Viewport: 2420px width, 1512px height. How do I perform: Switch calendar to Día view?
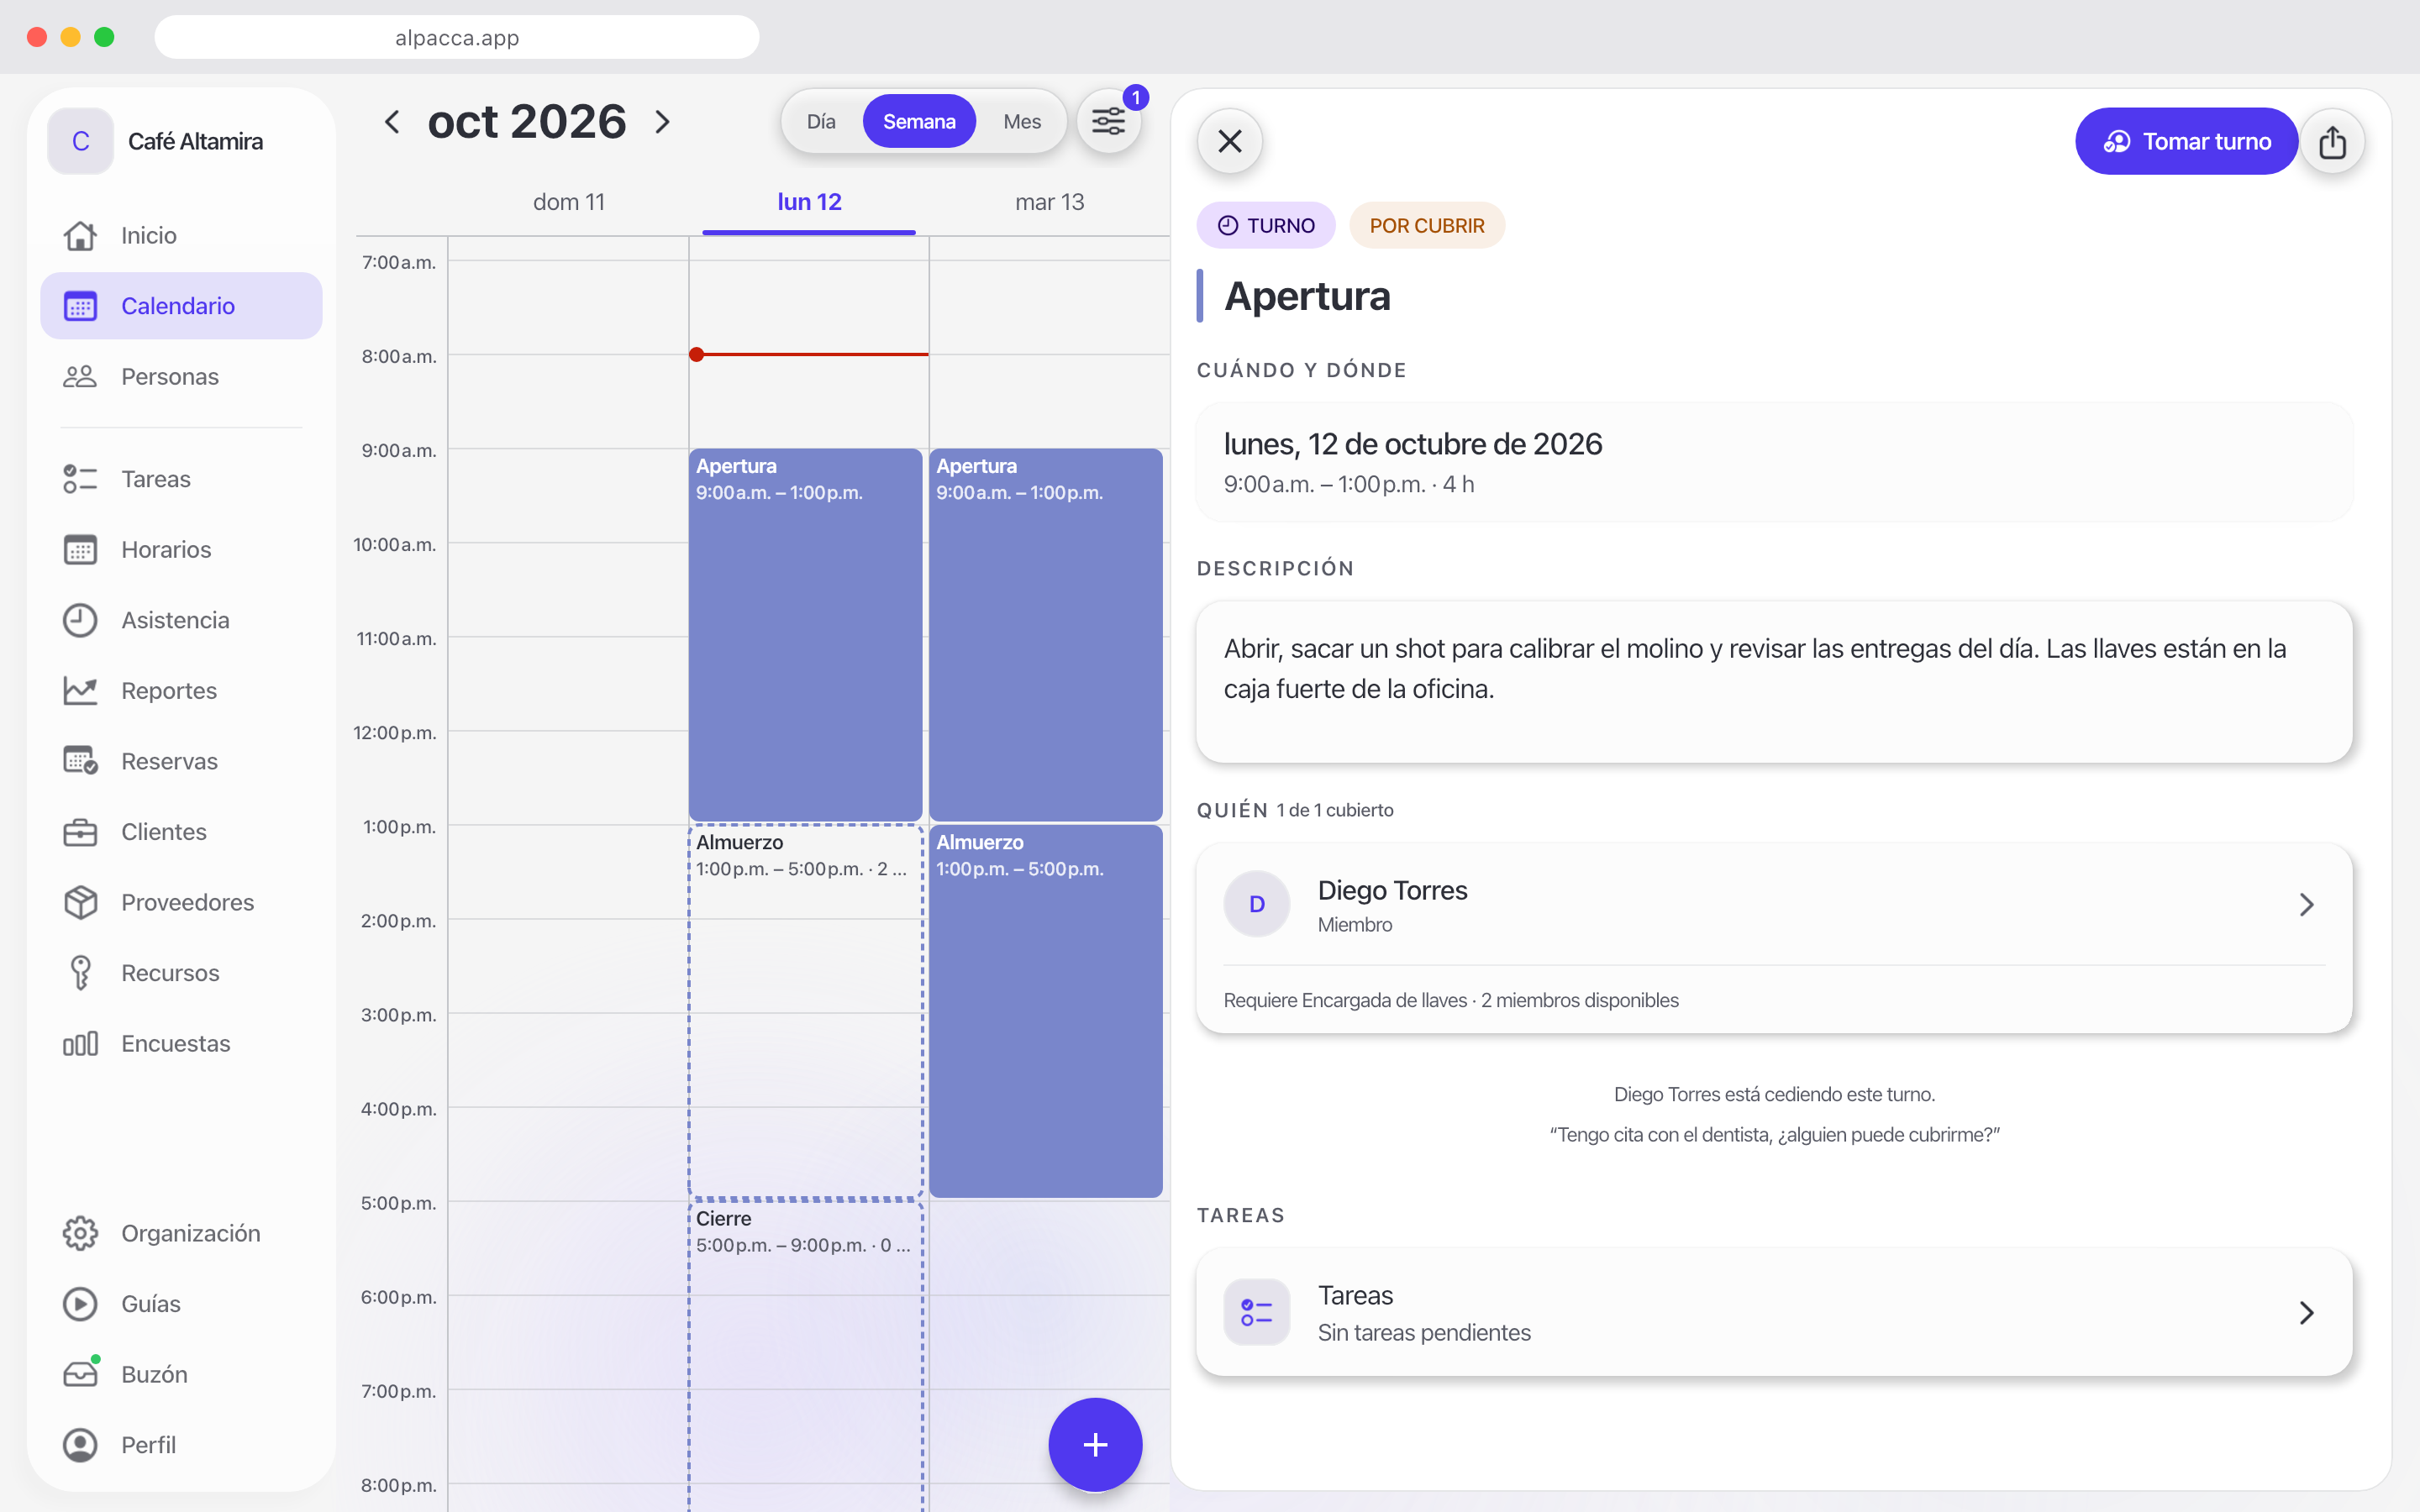(x=821, y=122)
